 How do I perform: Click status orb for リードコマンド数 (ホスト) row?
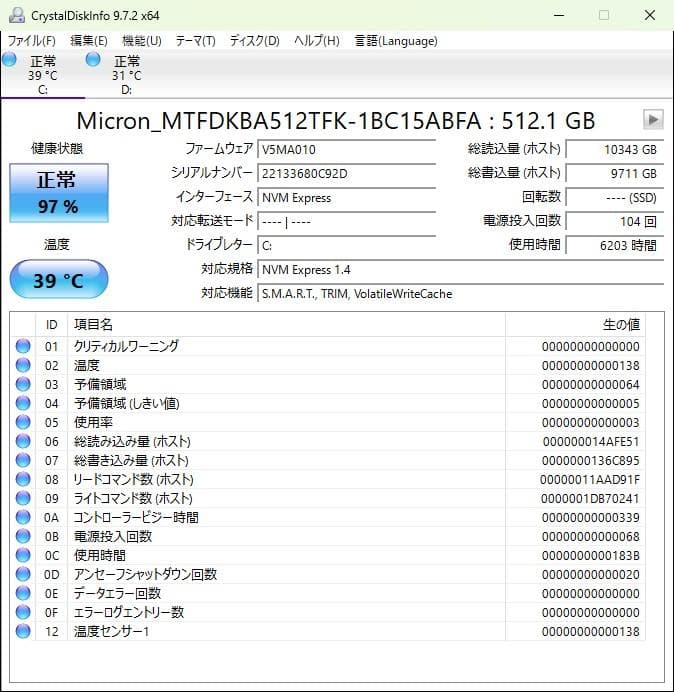pos(23,479)
